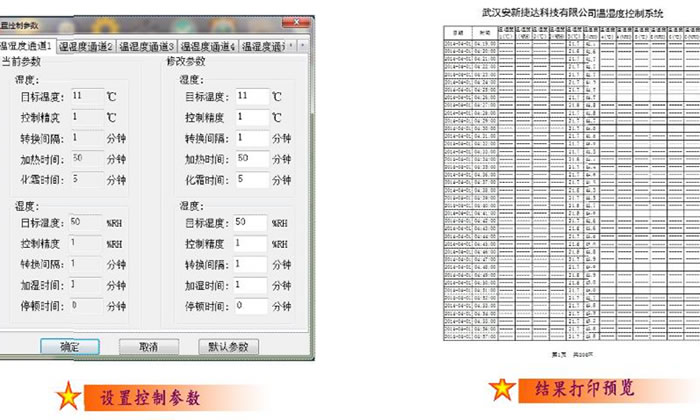700x420 pixels.
Task: Click the star icon beside 设置控制参数
Action: point(68,395)
